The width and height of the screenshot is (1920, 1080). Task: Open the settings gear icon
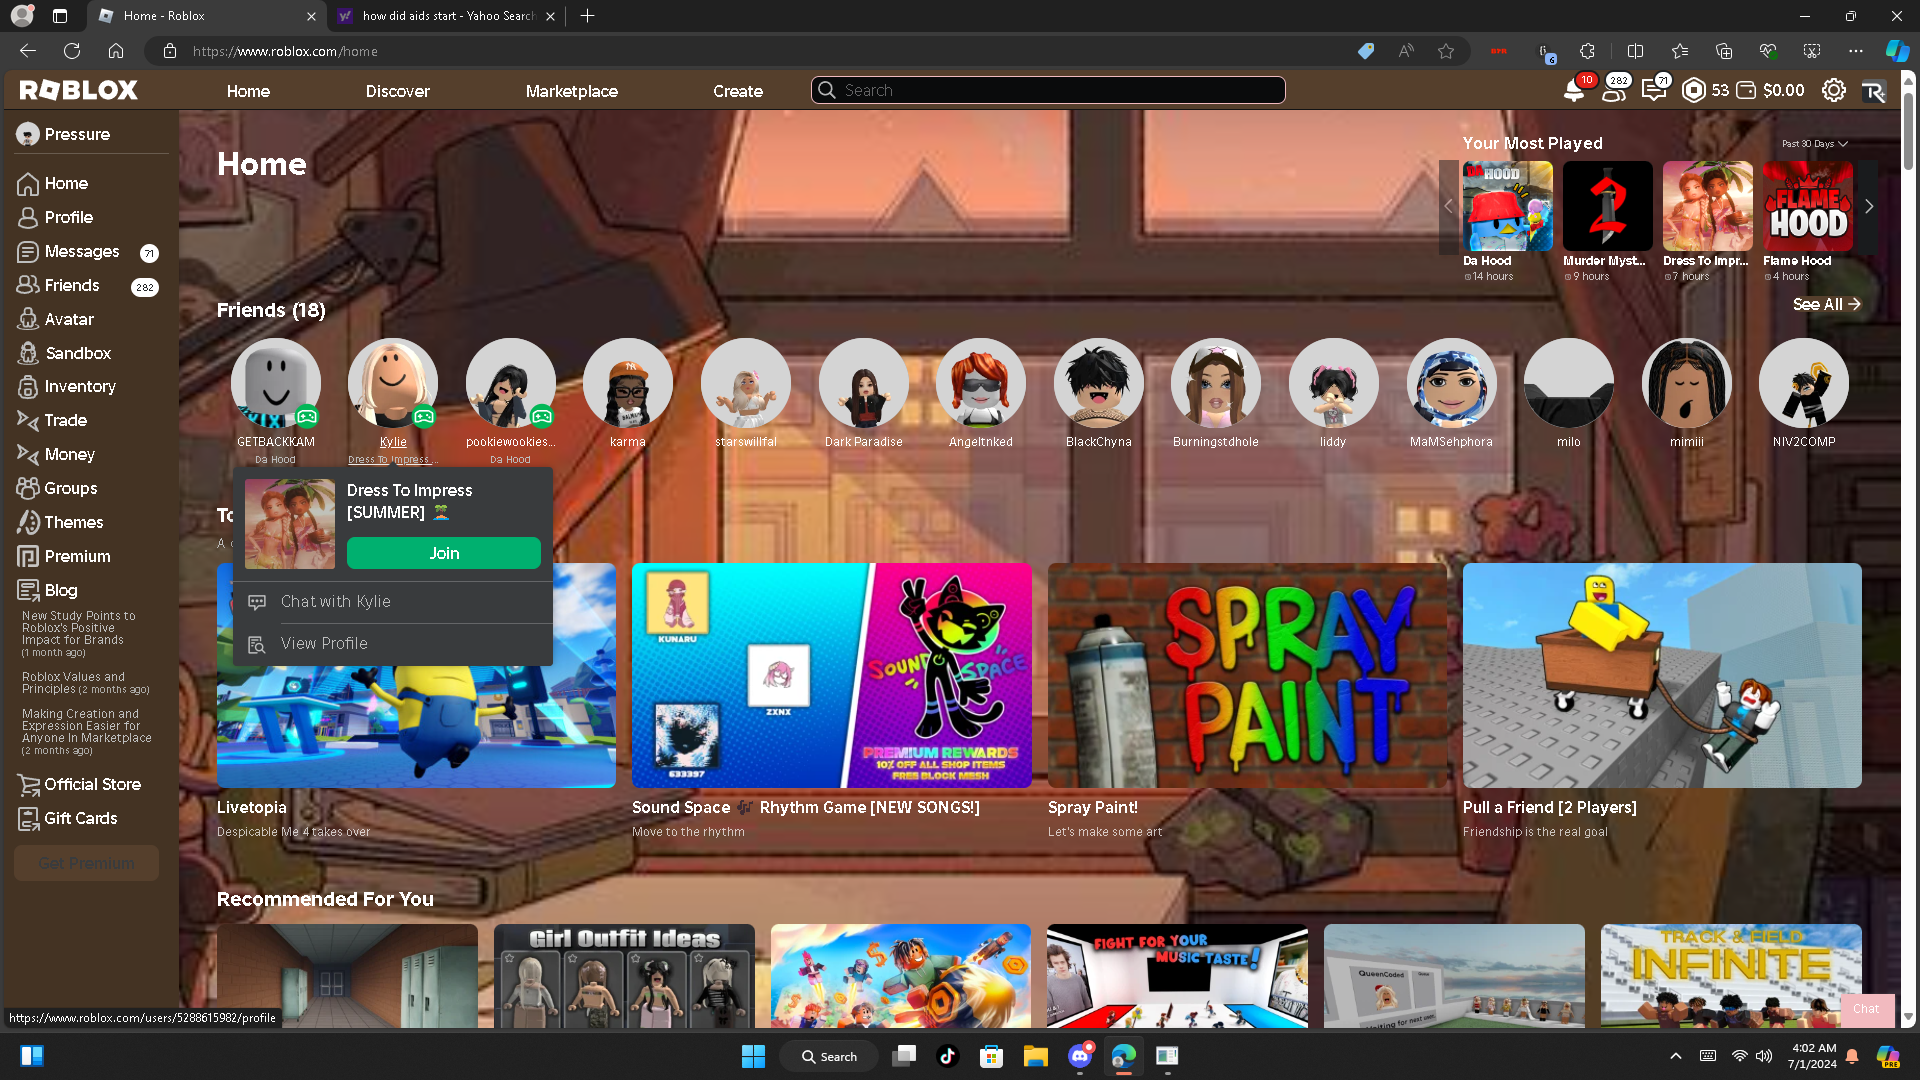(1833, 91)
